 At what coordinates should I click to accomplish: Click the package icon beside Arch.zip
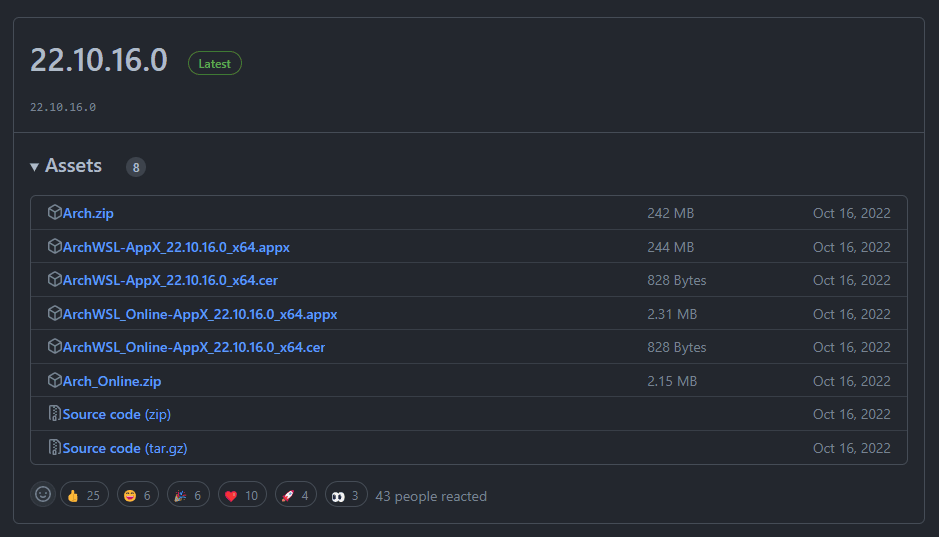(55, 213)
